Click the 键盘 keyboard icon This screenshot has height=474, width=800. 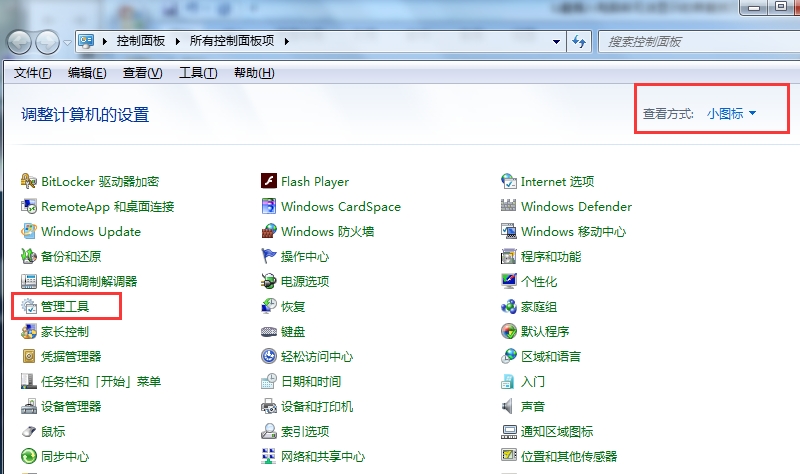269,331
